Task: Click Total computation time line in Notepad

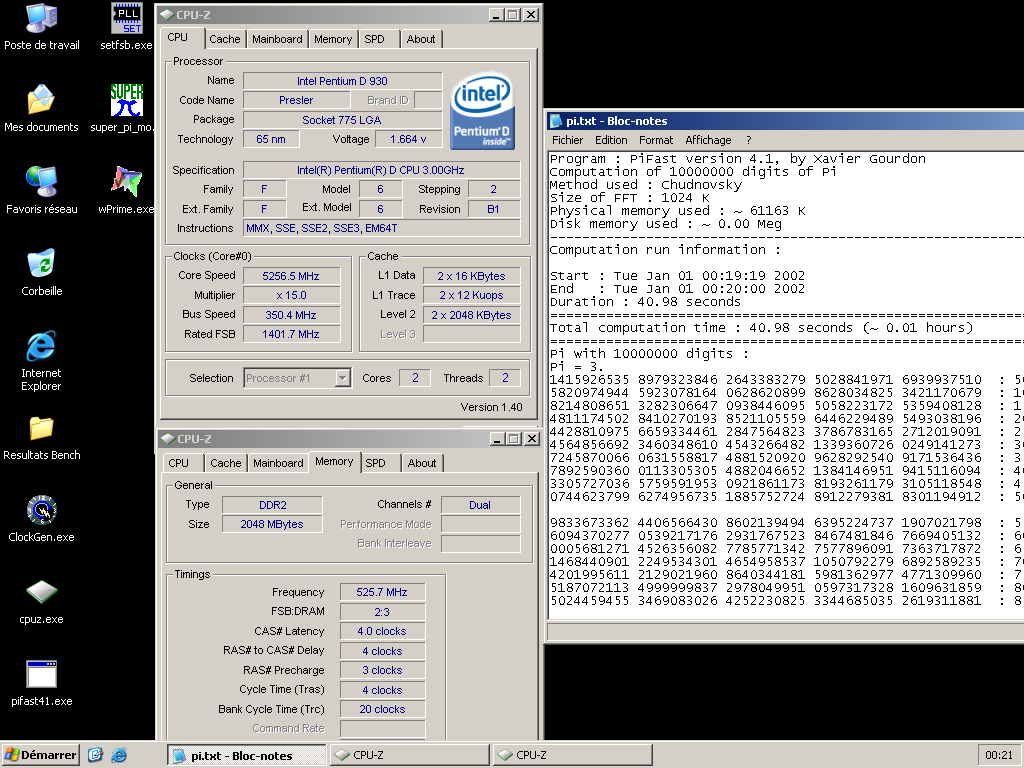Action: [761, 328]
